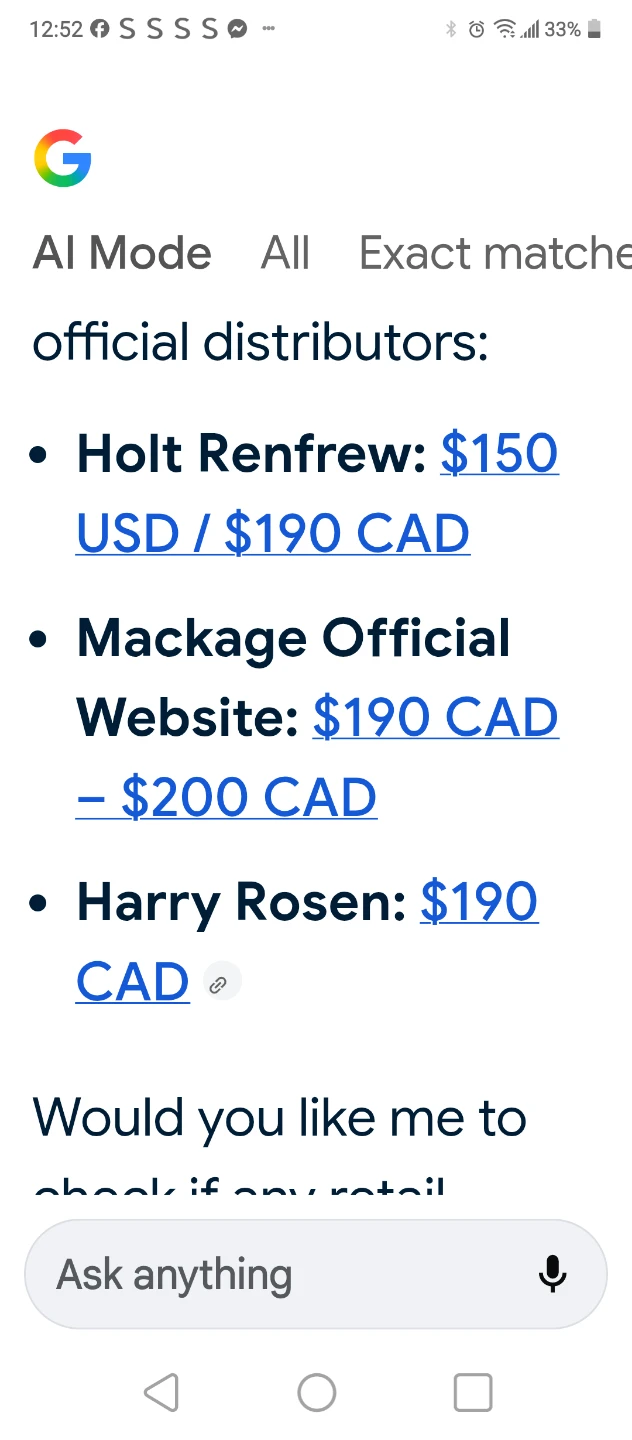This screenshot has height=1440, width=632.
Task: Tap the more notifications dots in status bar
Action: 267,29
